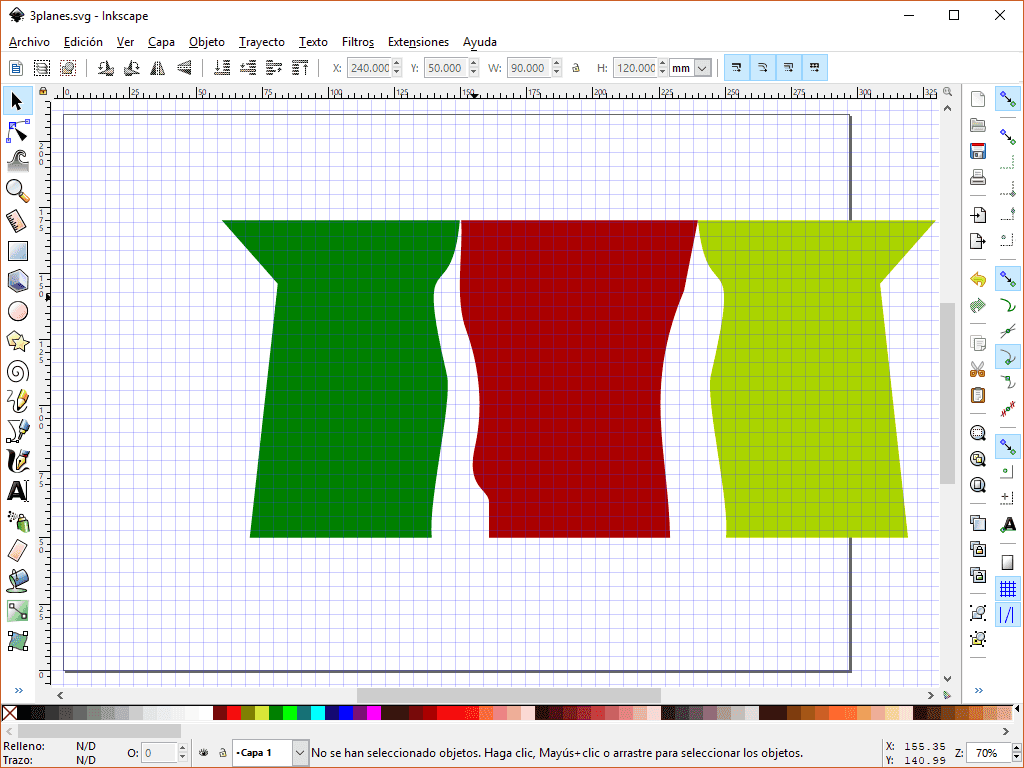Choose the Spiral drawing tool
The height and width of the screenshot is (768, 1024).
(17, 372)
